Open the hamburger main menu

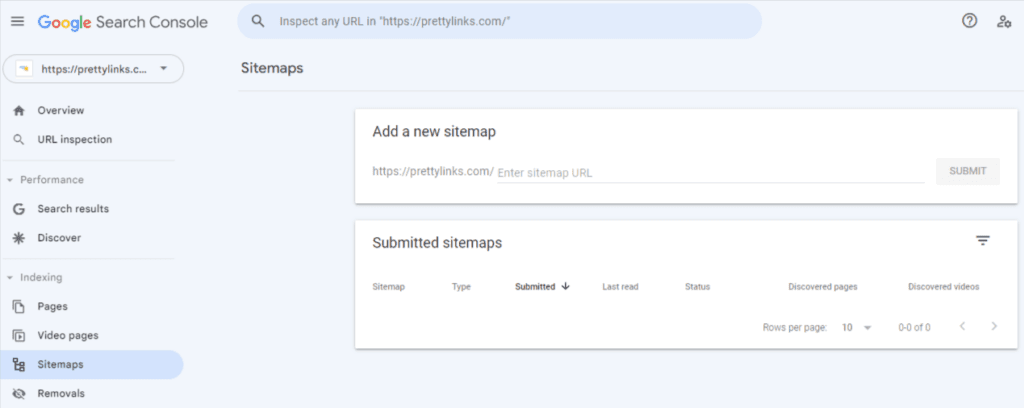click(x=18, y=22)
